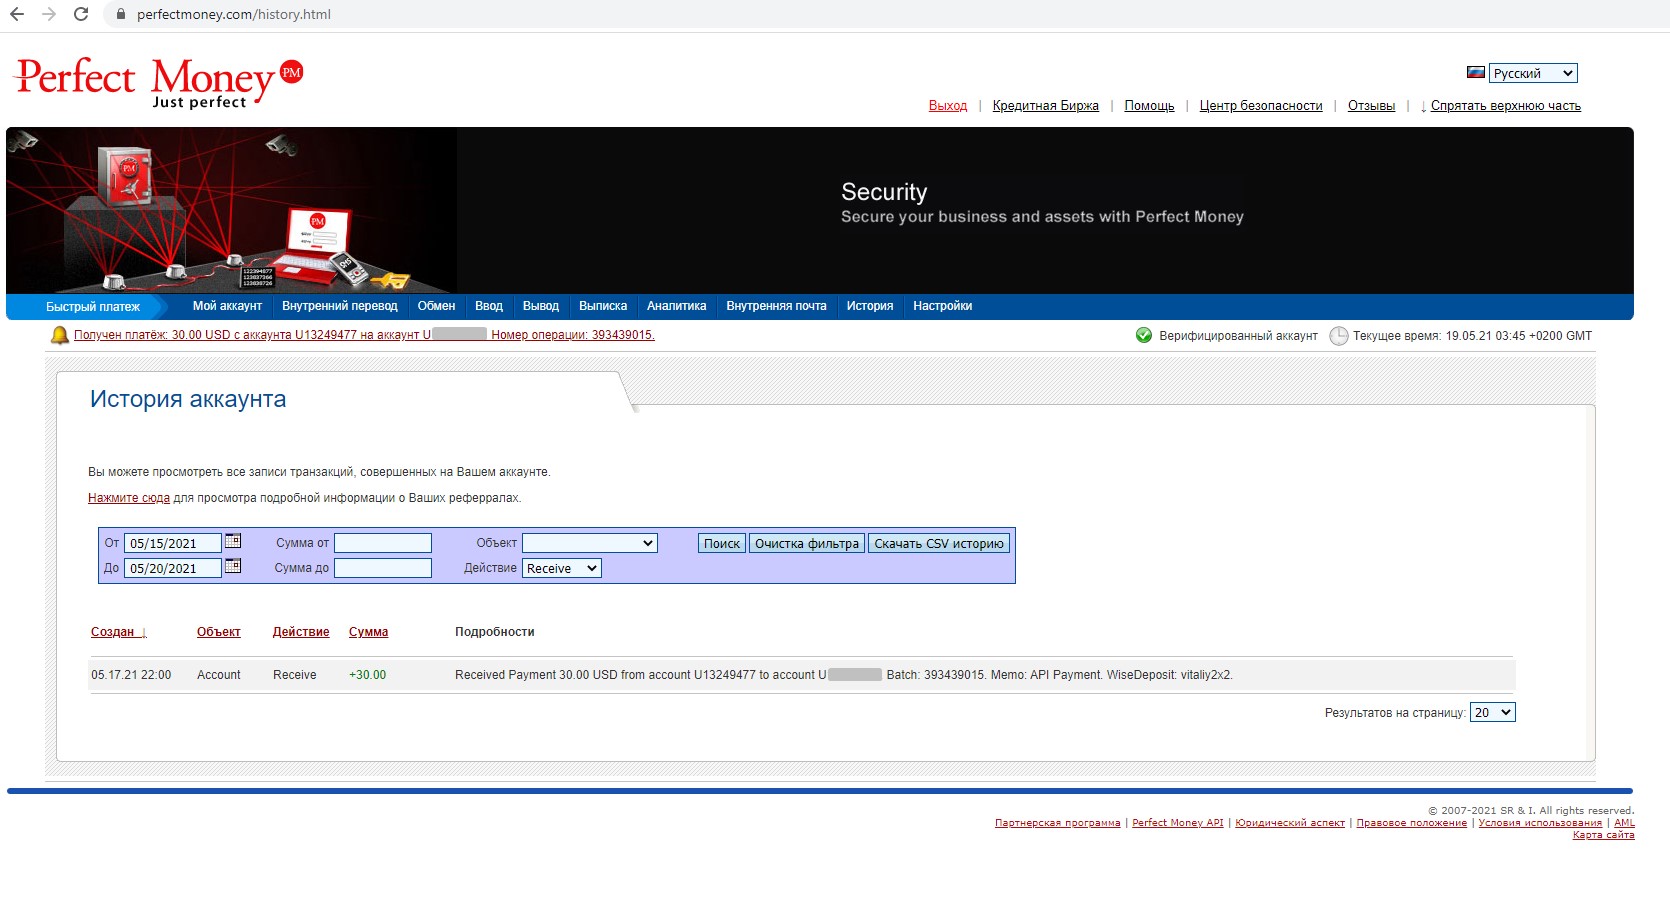Image resolution: width=1670 pixels, height=923 pixels.
Task: Open Внутренняя почта menu item
Action: tap(776, 306)
